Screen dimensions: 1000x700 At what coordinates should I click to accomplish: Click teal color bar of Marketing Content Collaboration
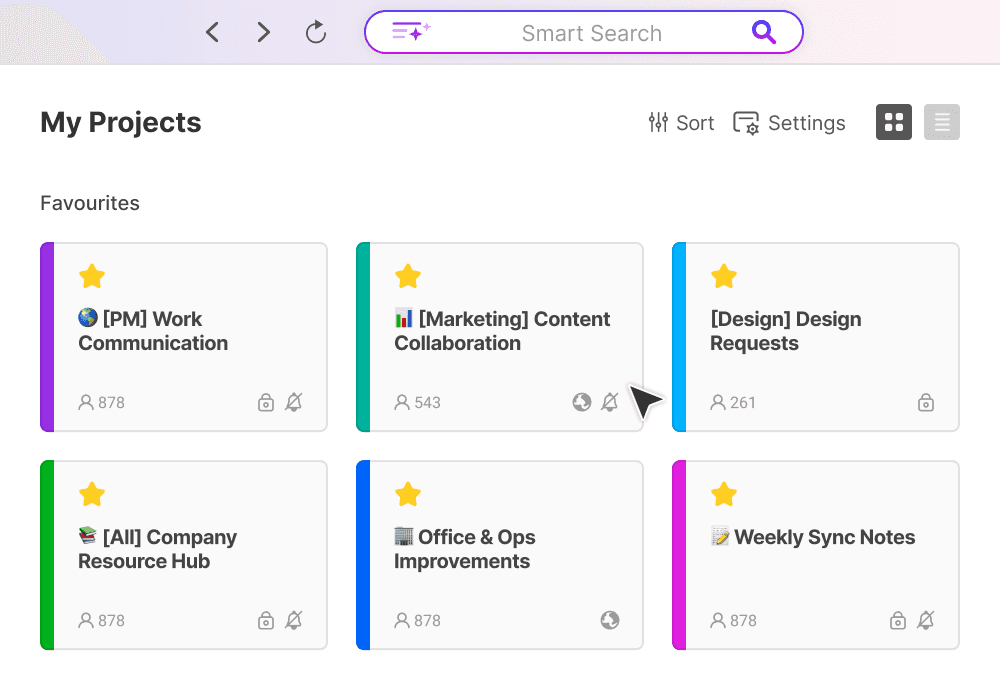(363, 337)
